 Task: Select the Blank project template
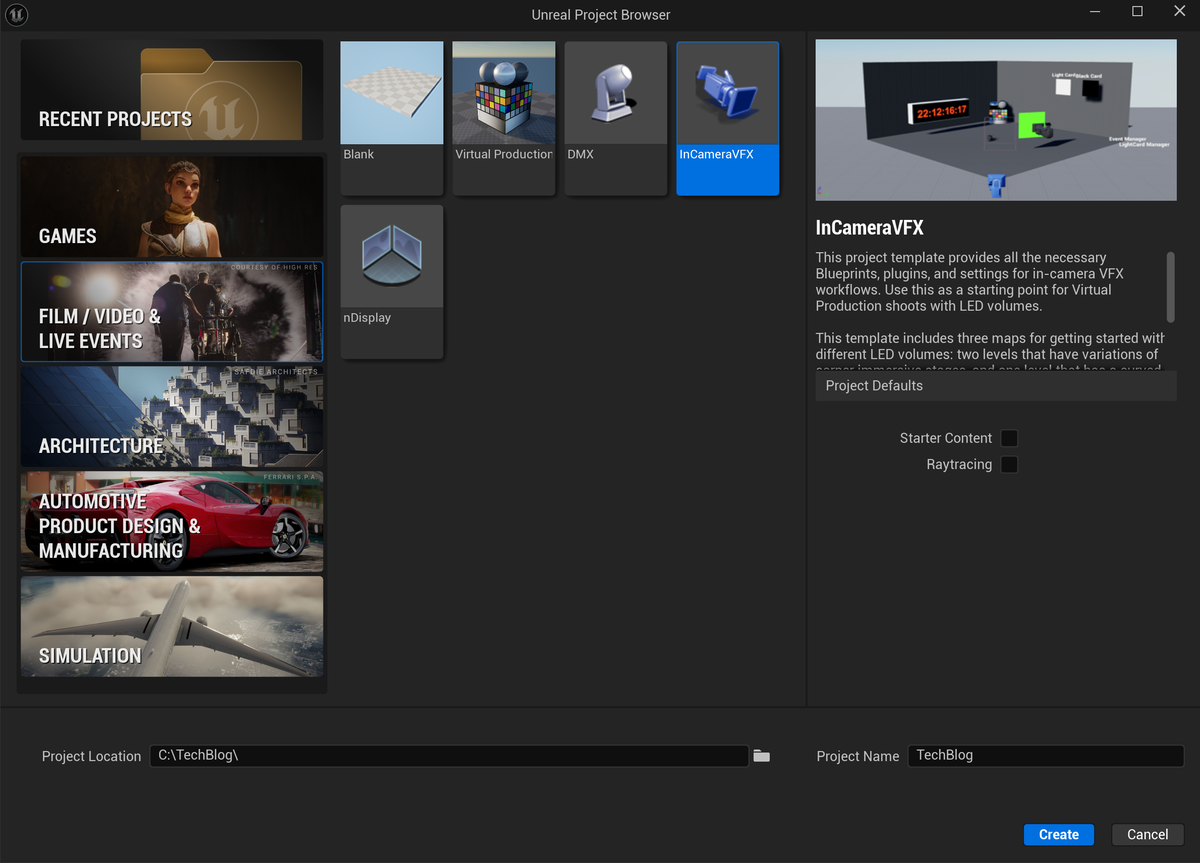(x=392, y=118)
